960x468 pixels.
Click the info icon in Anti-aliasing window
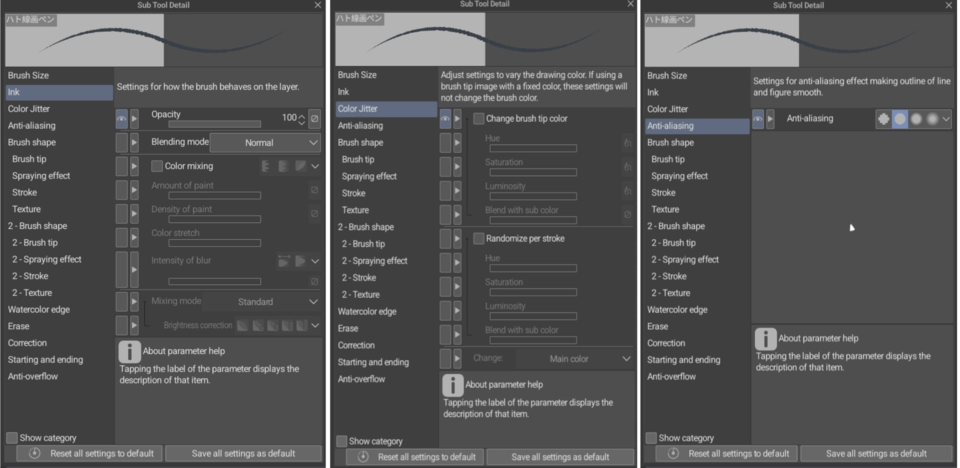click(x=766, y=339)
